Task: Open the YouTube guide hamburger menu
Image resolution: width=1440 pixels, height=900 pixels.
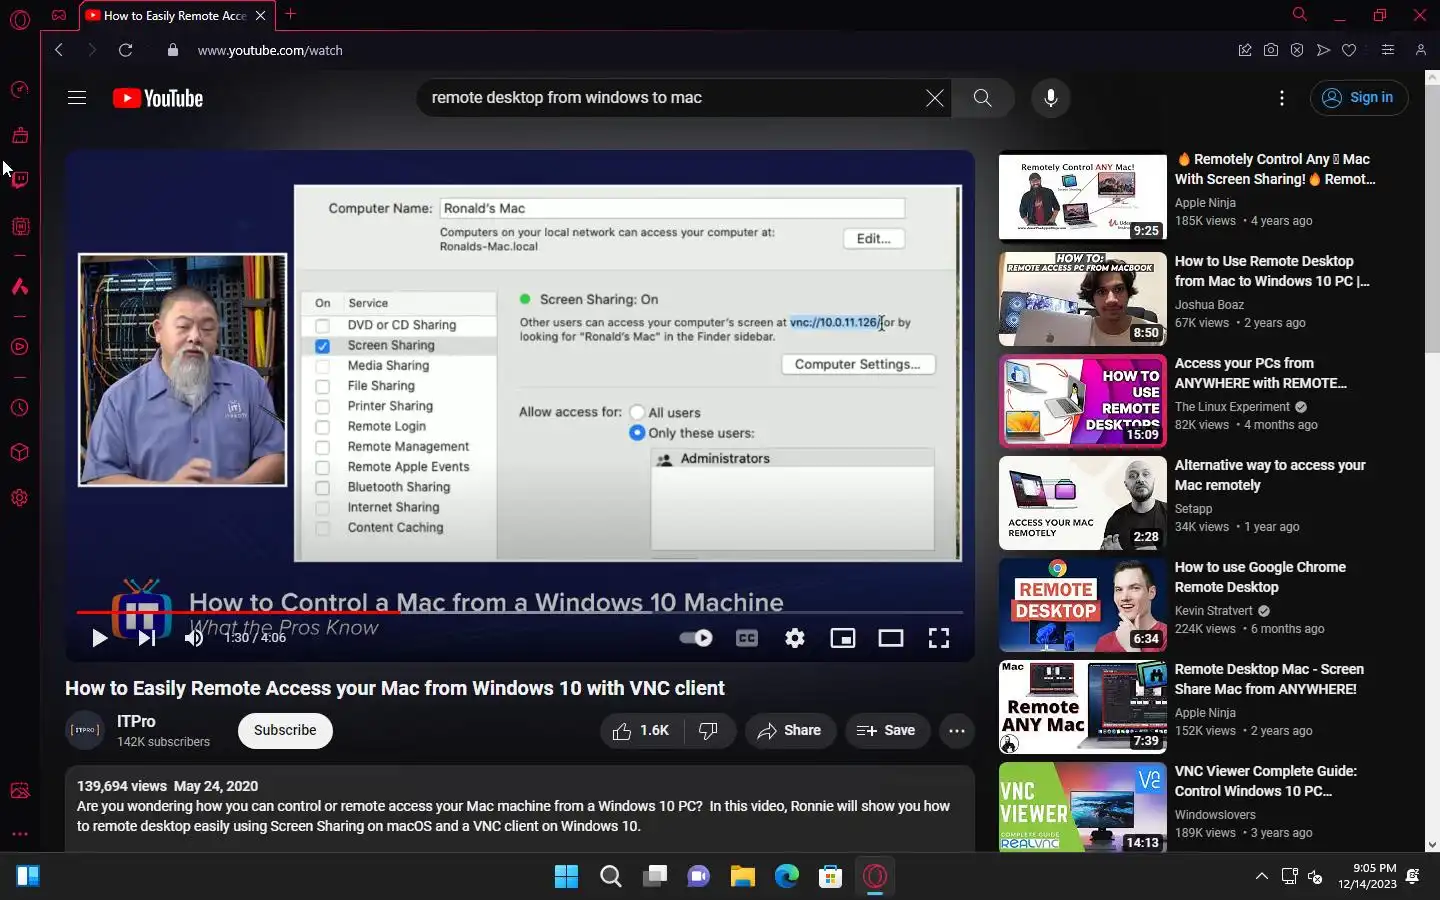Action: 77,98
